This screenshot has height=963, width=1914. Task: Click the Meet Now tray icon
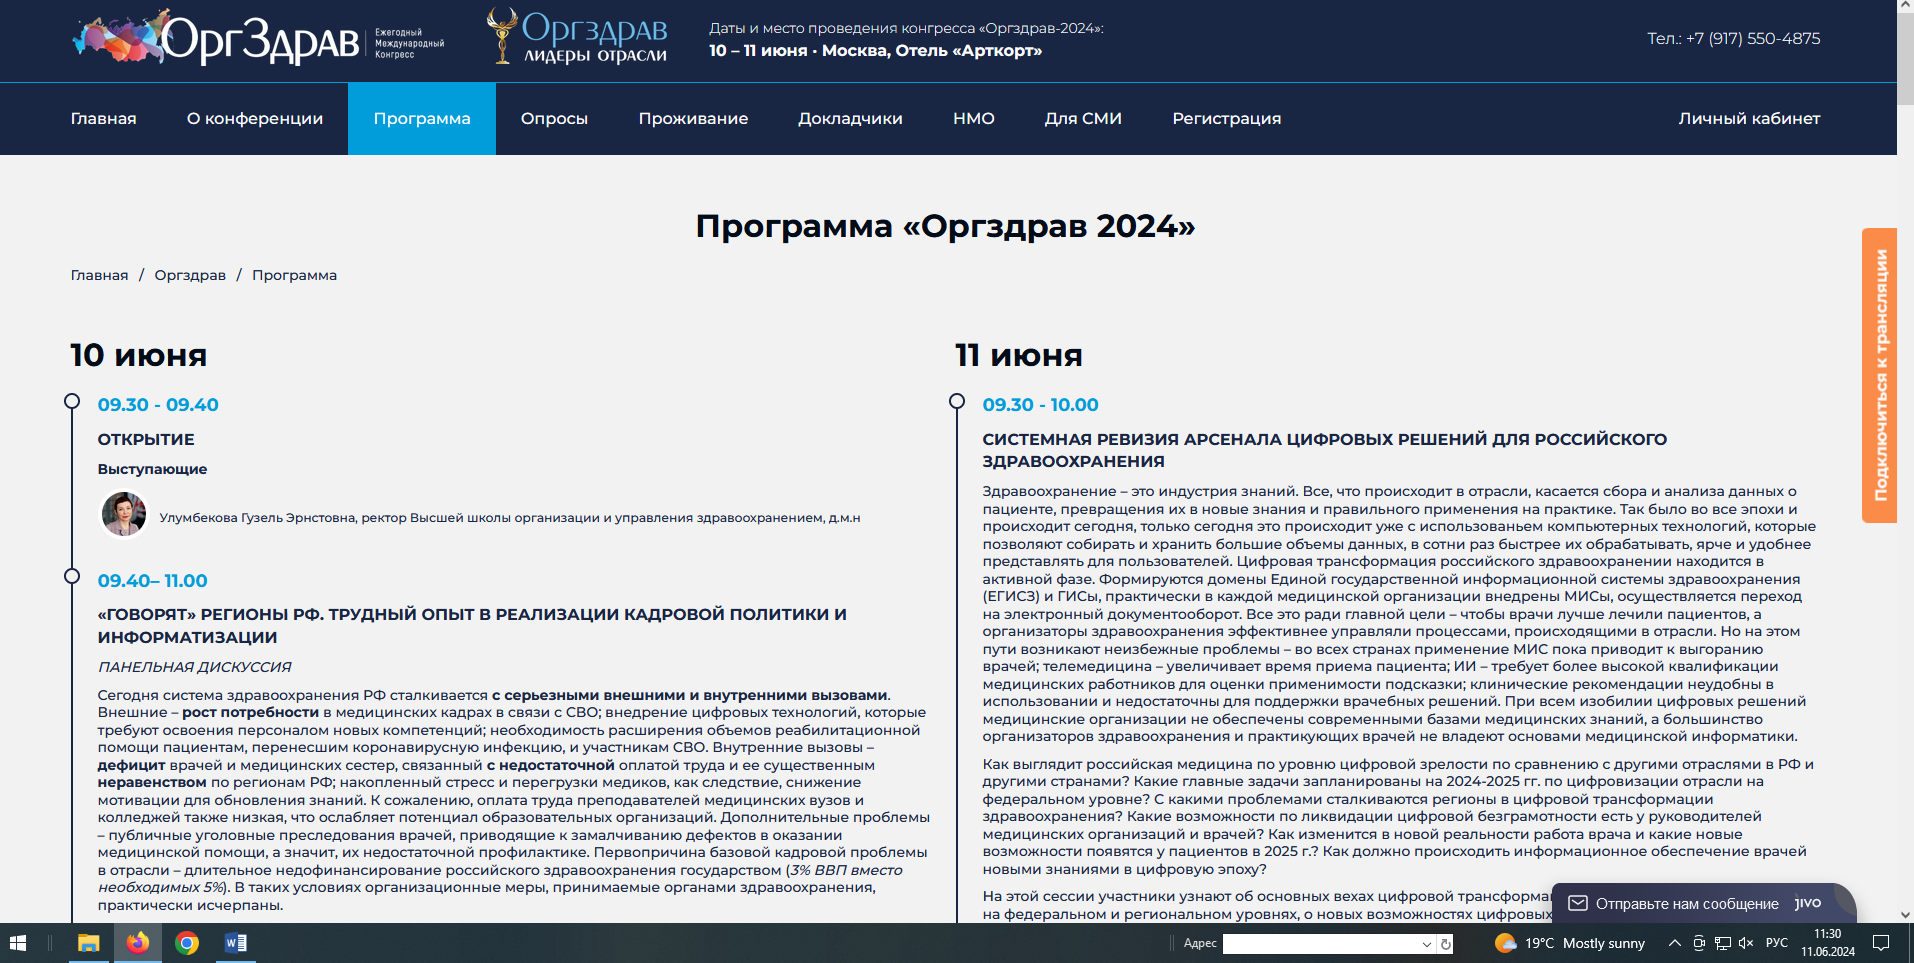click(x=1699, y=943)
